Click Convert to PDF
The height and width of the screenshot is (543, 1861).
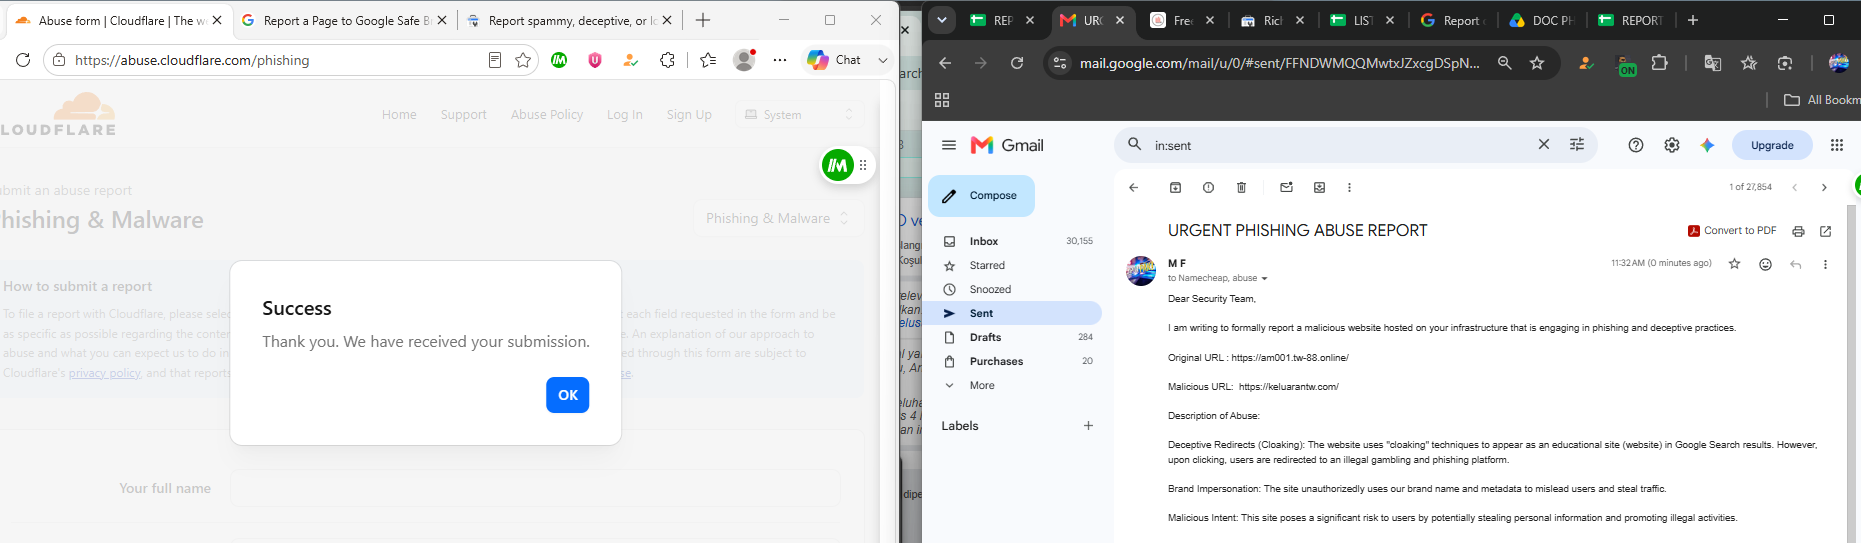[x=1732, y=230]
